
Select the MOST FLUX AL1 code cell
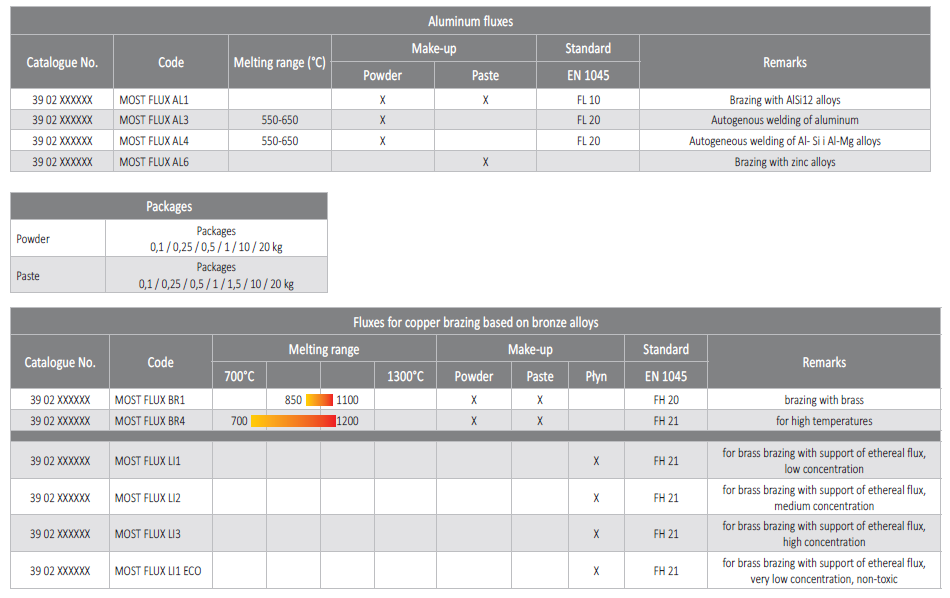pyautogui.click(x=154, y=100)
